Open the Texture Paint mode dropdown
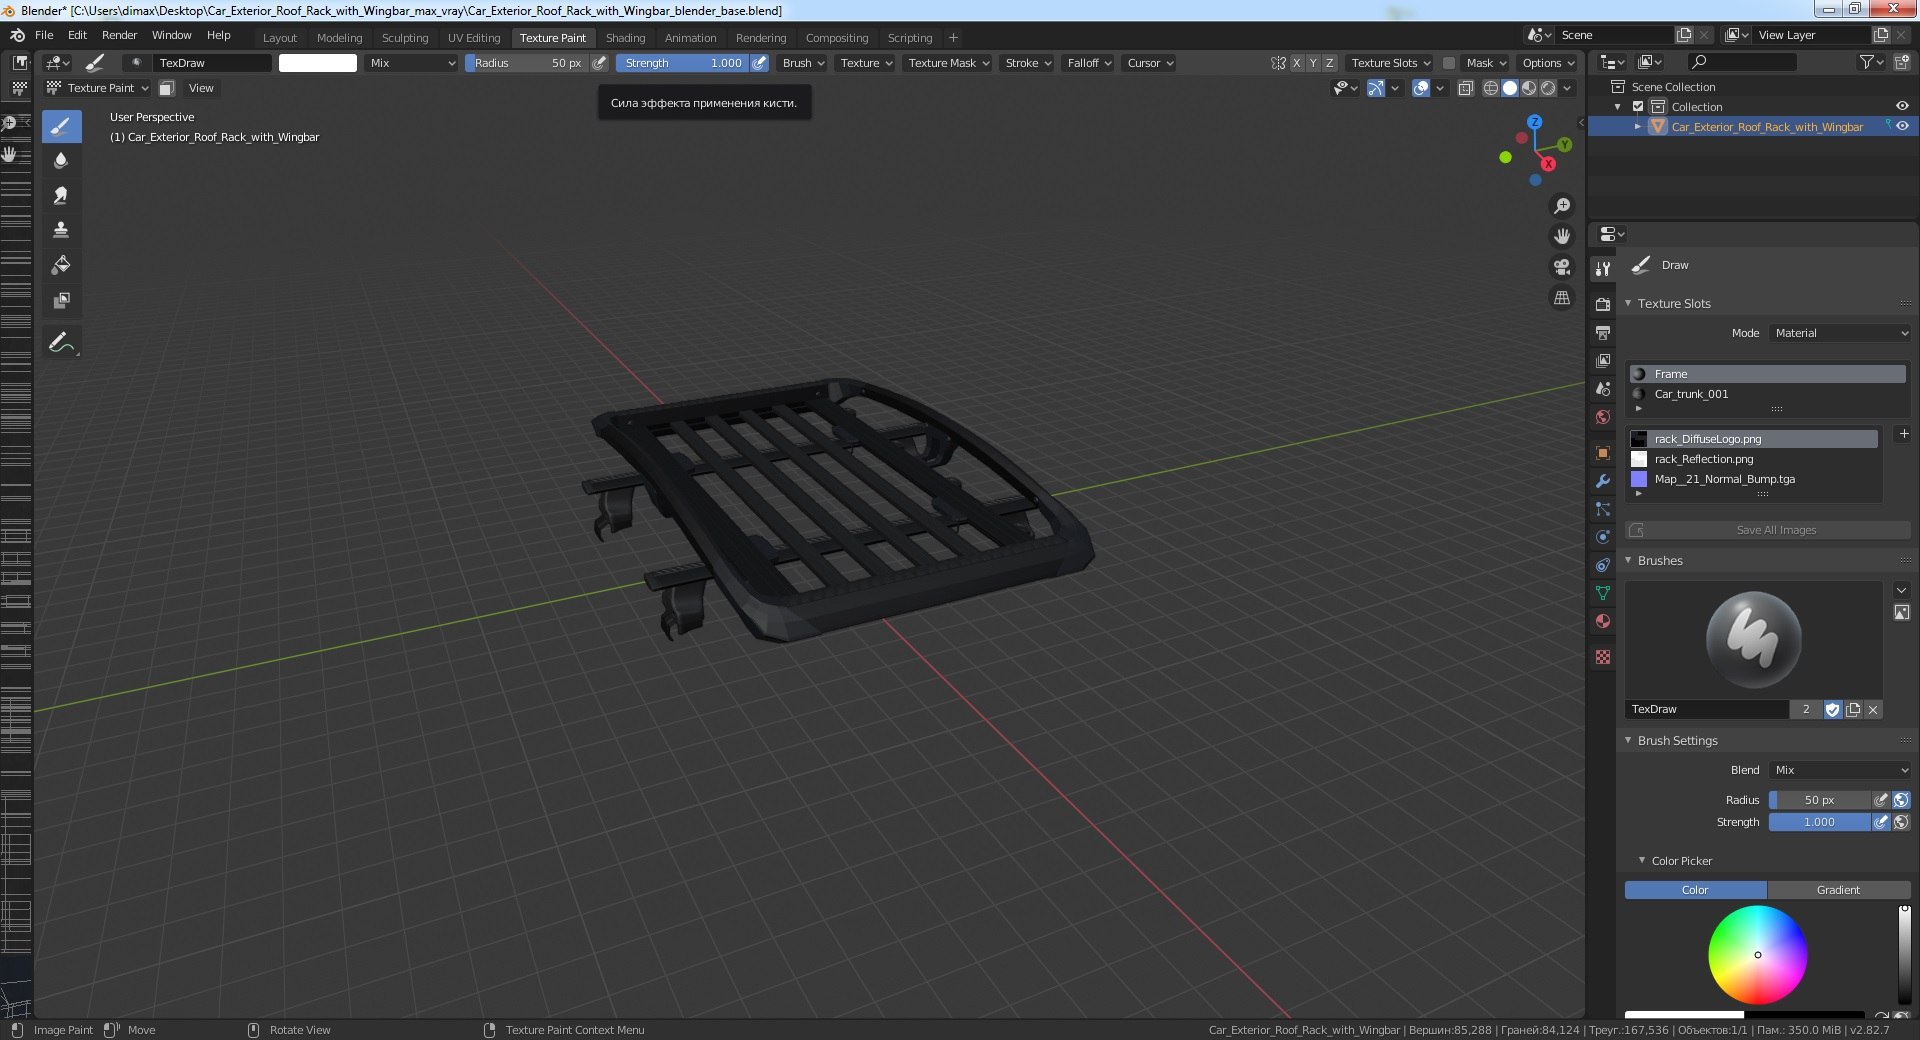Image resolution: width=1920 pixels, height=1040 pixels. click(98, 88)
